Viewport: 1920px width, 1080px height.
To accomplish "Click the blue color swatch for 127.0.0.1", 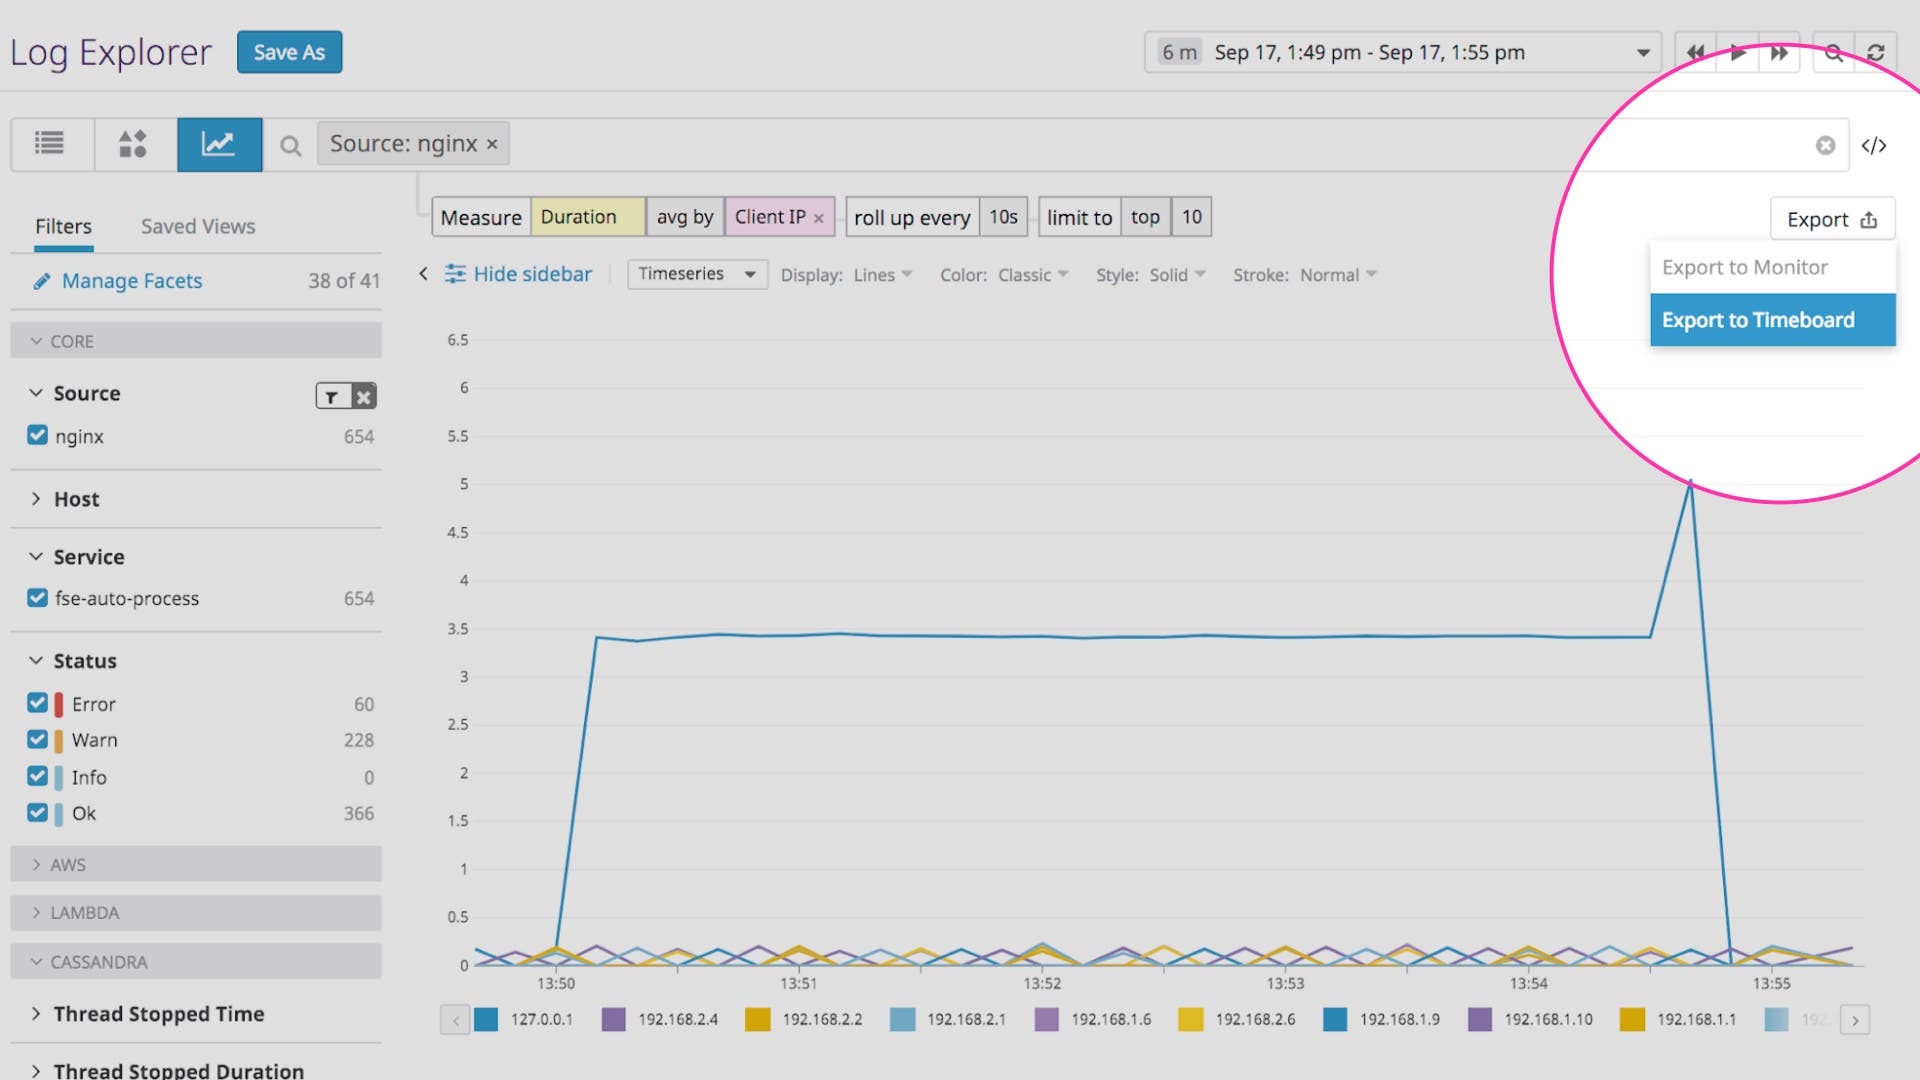I will (487, 1019).
